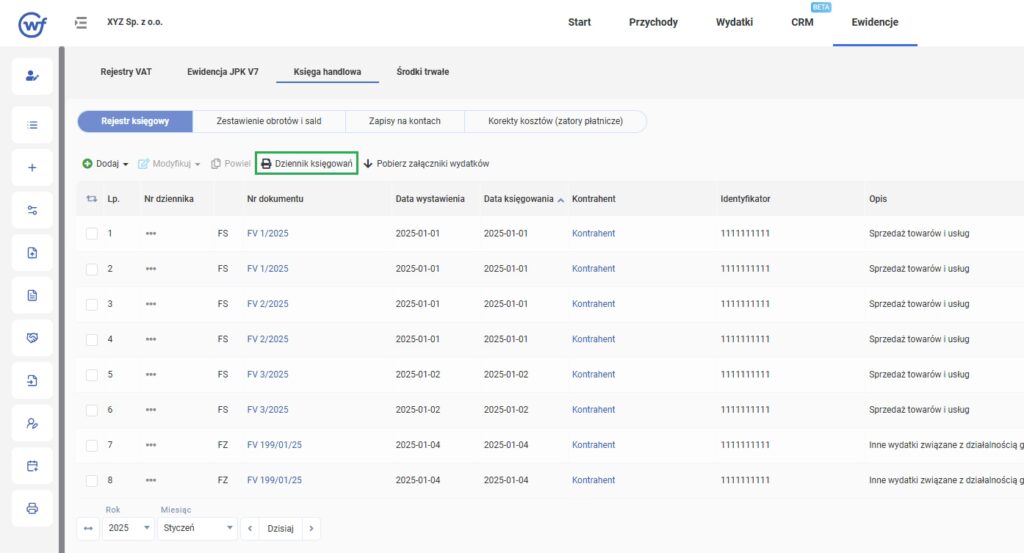This screenshot has height=553, width=1024.
Task: Click the sliders settings icon in the sidebar
Action: click(32, 210)
